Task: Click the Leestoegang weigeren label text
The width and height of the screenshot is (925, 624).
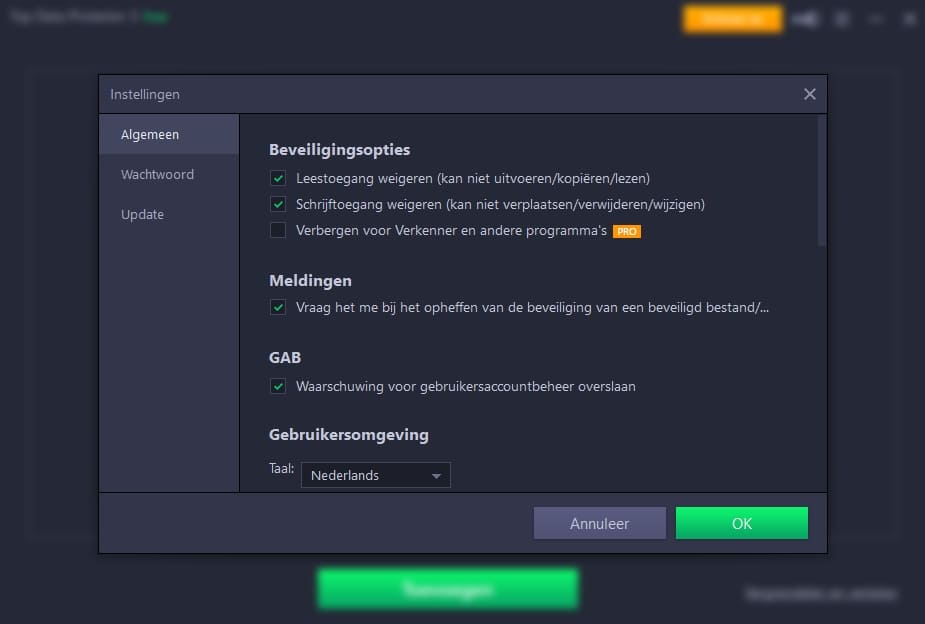Action: [473, 178]
